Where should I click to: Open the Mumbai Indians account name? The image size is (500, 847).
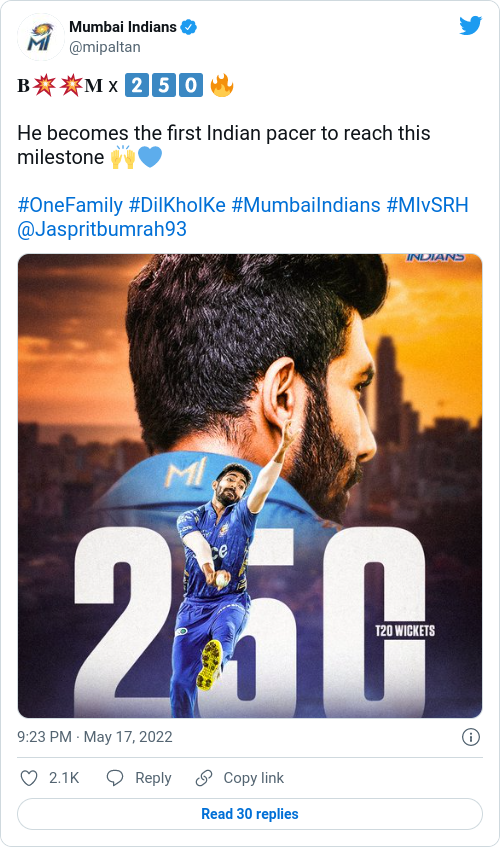(123, 26)
